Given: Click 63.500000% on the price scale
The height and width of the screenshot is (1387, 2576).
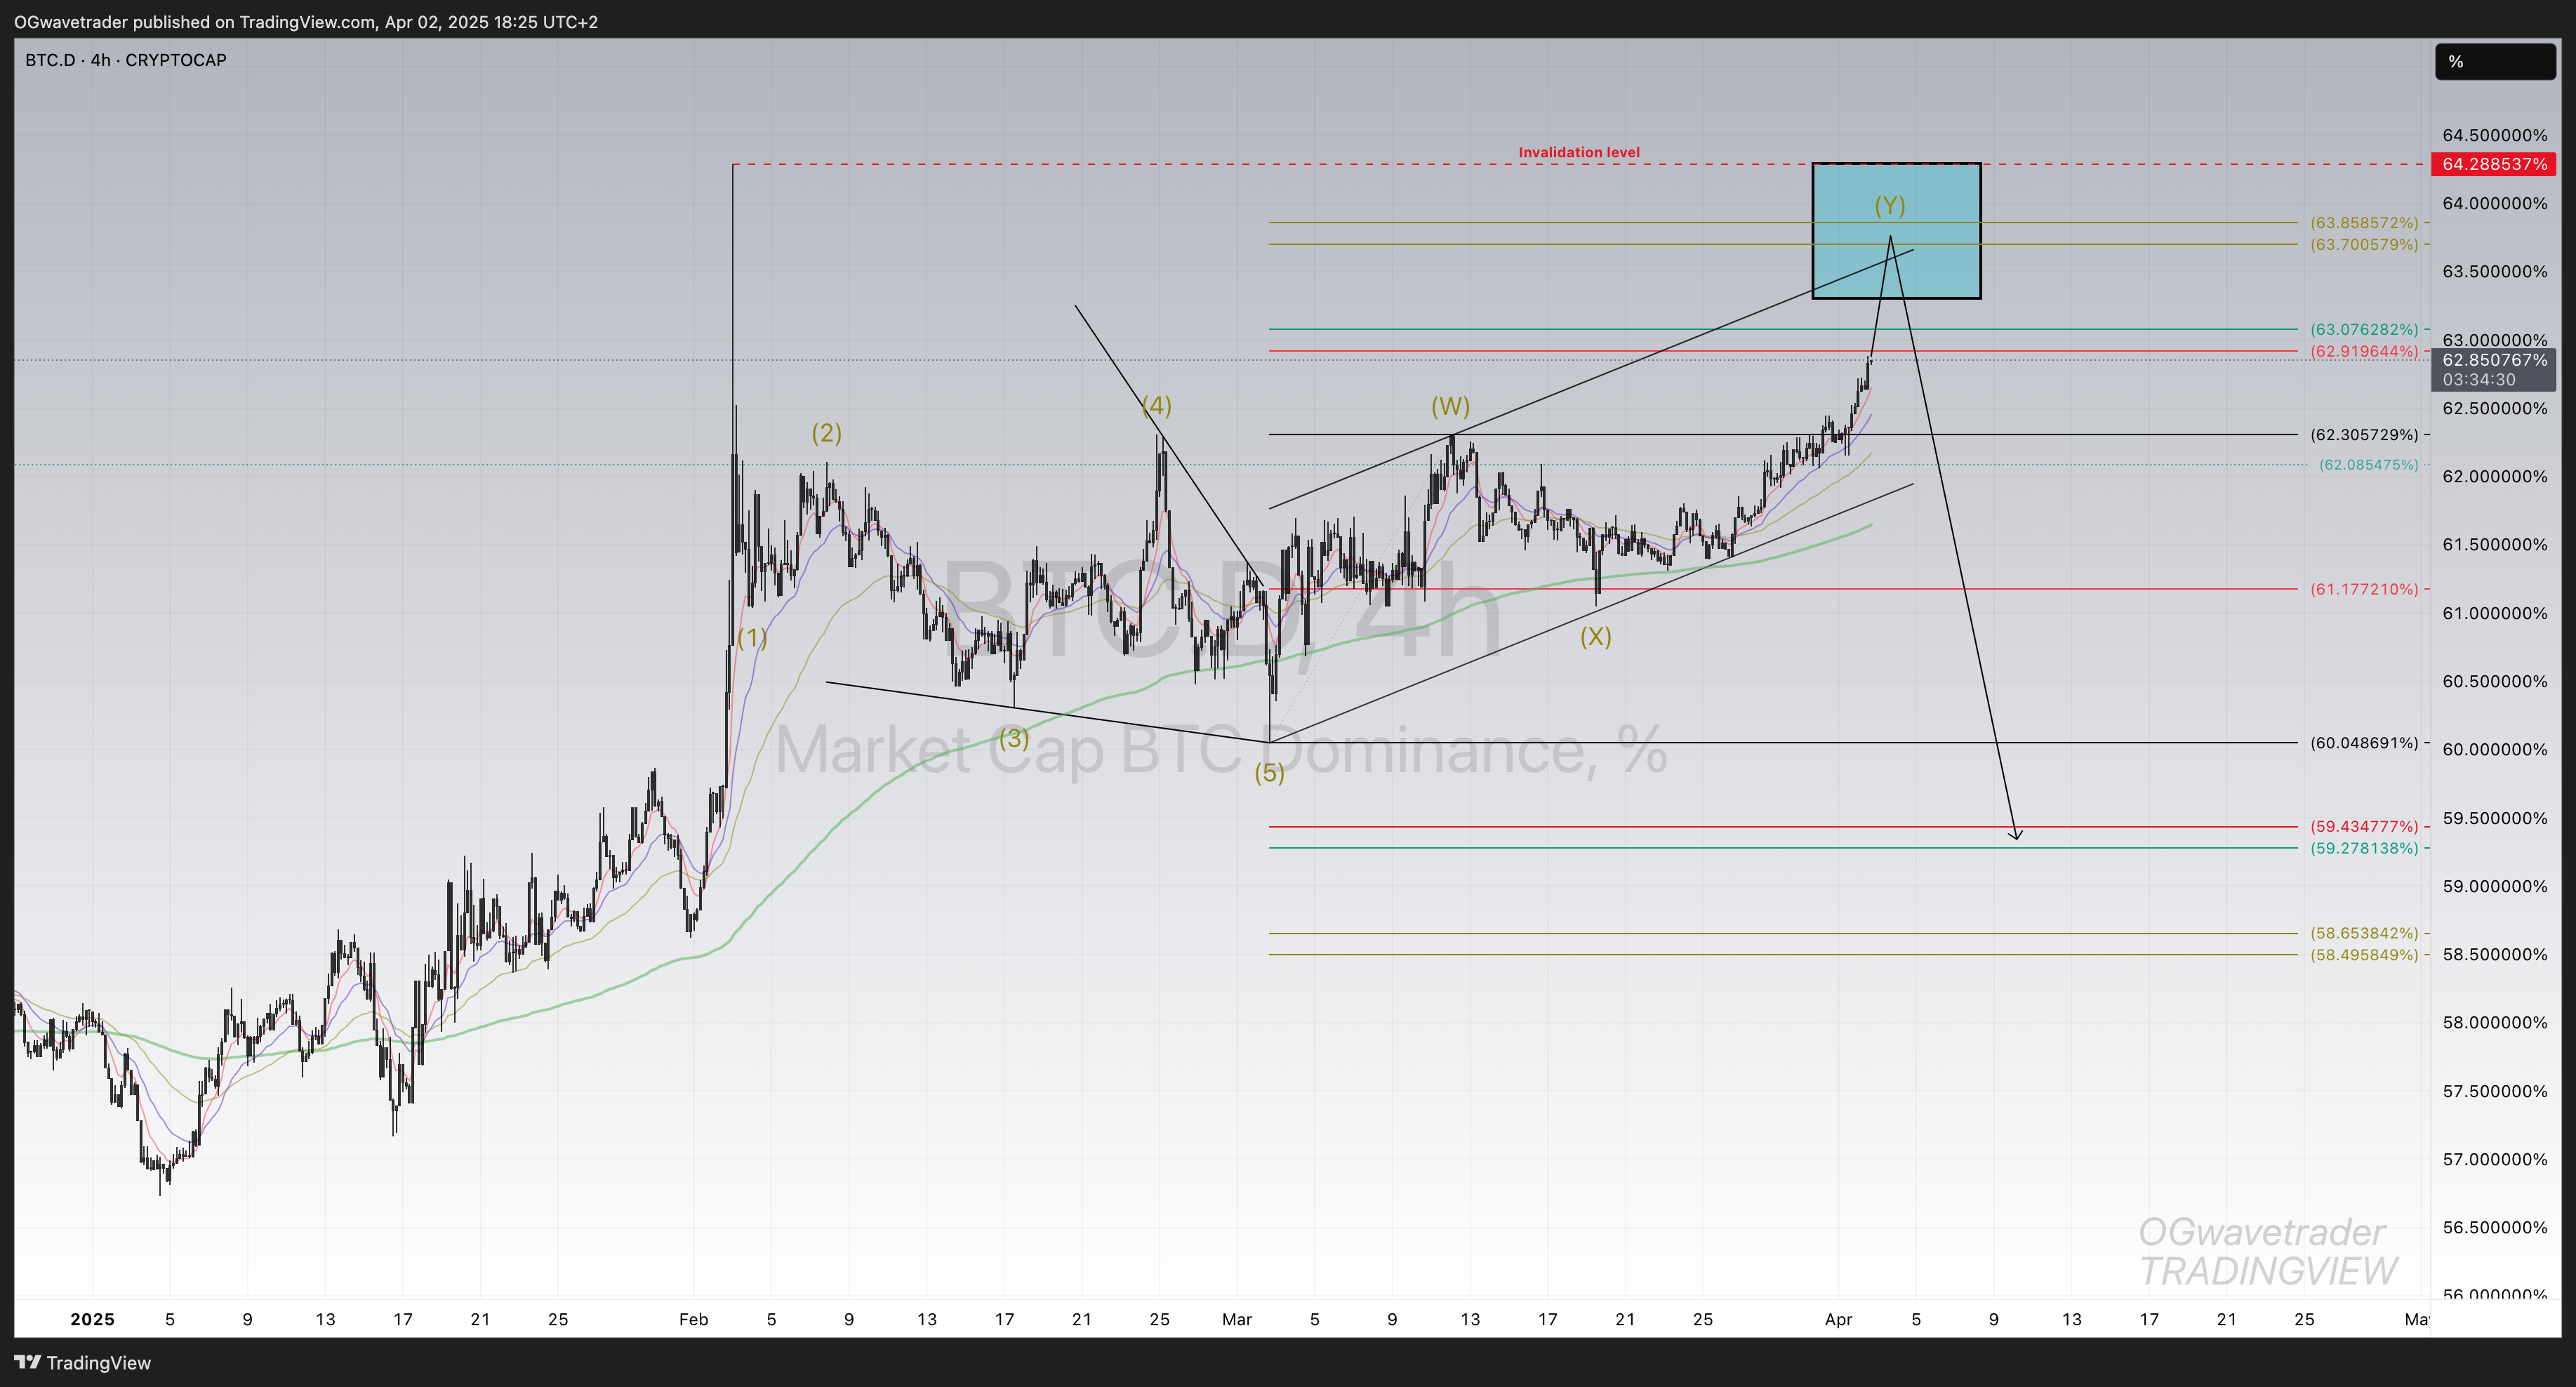Looking at the screenshot, I should (x=2494, y=272).
